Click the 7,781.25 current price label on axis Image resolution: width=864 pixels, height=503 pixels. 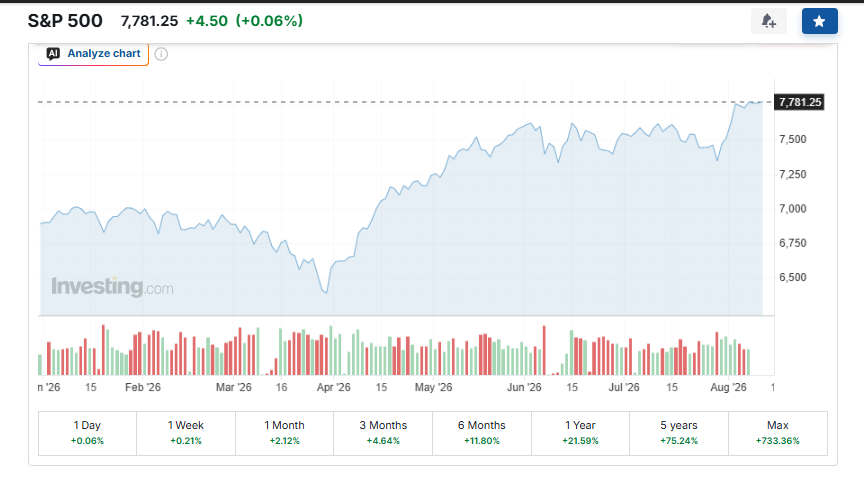[800, 102]
